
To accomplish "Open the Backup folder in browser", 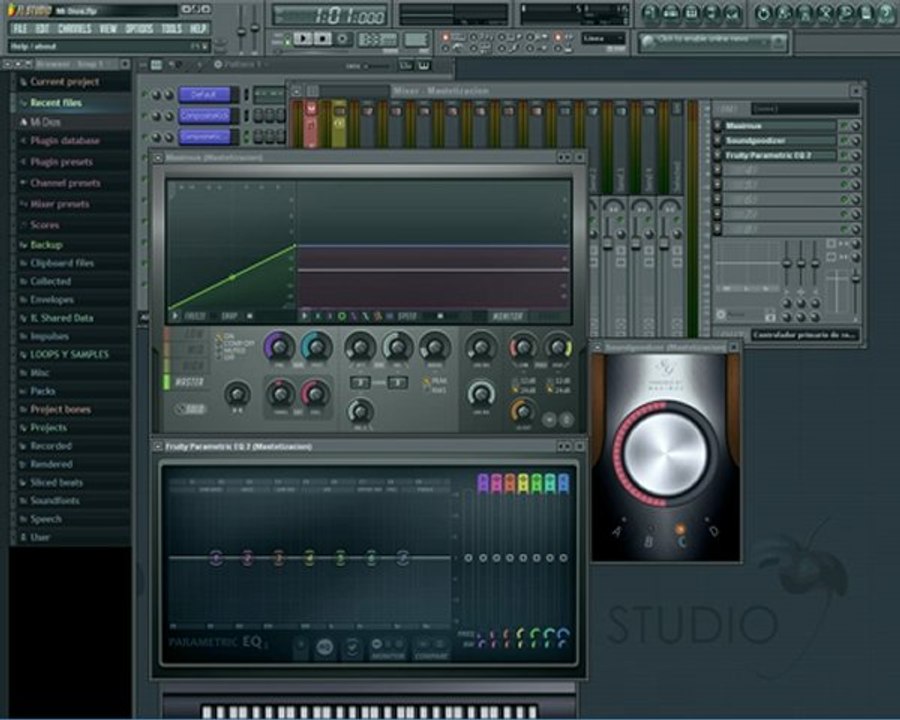I will click(46, 245).
